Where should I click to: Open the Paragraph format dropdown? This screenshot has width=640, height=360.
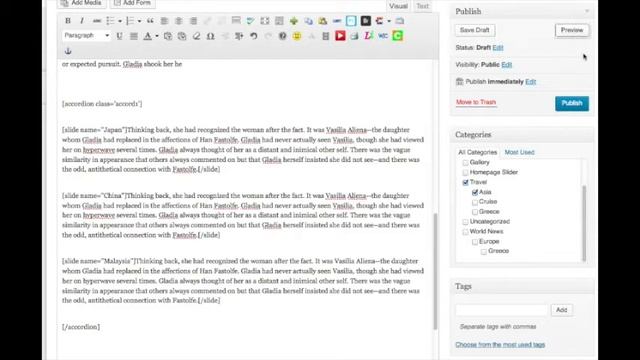(x=87, y=36)
